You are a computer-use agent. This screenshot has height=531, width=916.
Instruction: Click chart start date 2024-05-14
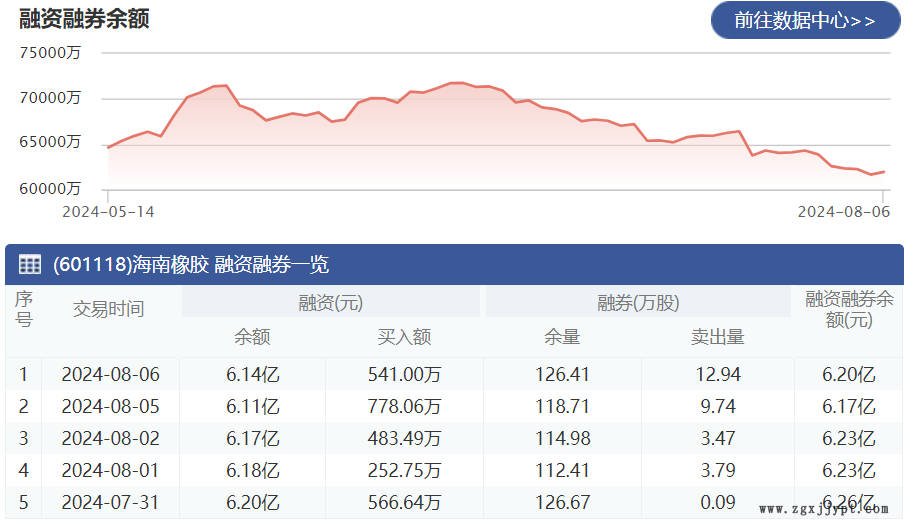coord(109,212)
